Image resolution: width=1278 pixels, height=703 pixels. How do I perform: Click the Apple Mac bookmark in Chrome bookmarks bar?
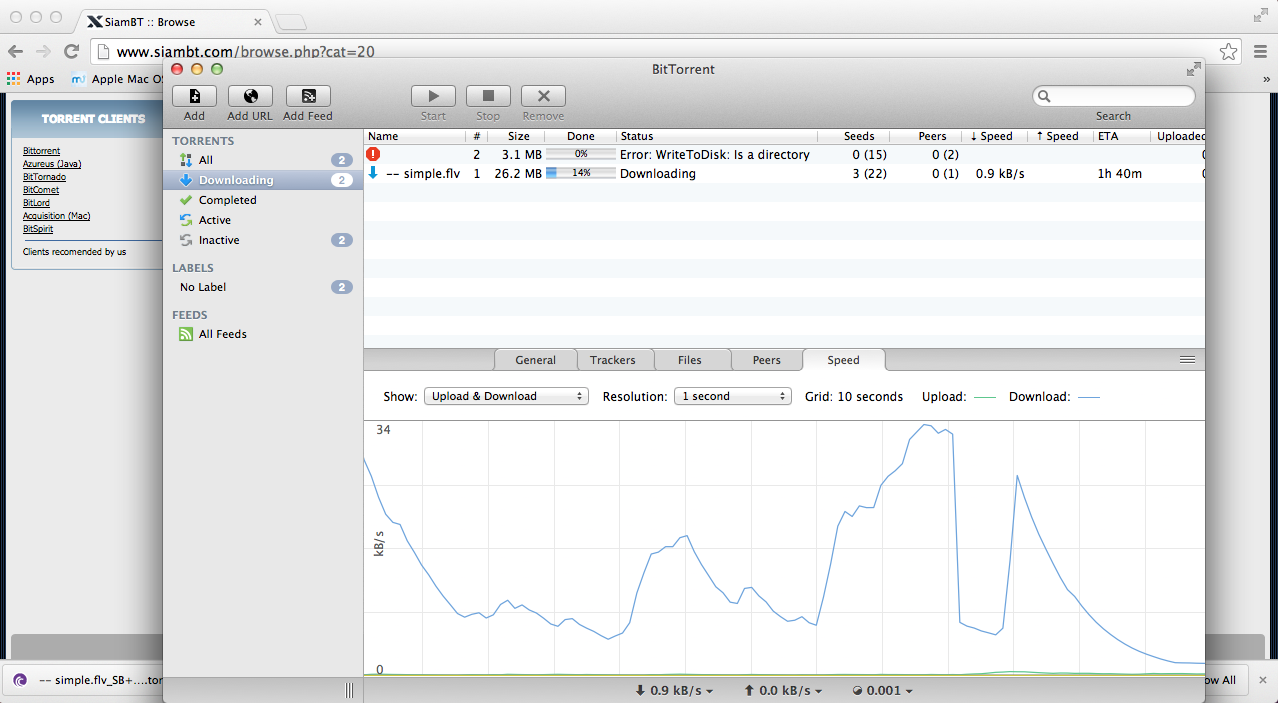click(115, 79)
